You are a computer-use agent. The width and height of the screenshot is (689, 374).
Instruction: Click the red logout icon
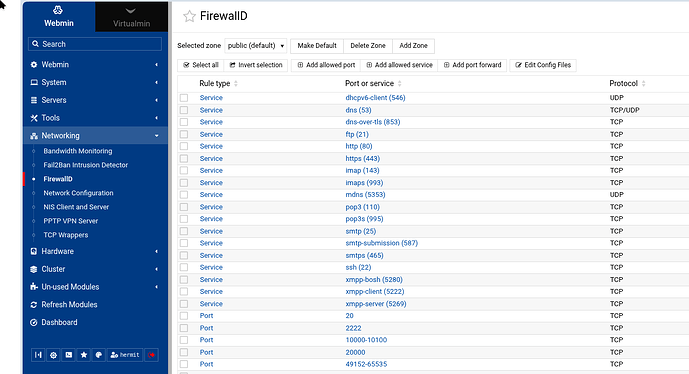coord(151,355)
